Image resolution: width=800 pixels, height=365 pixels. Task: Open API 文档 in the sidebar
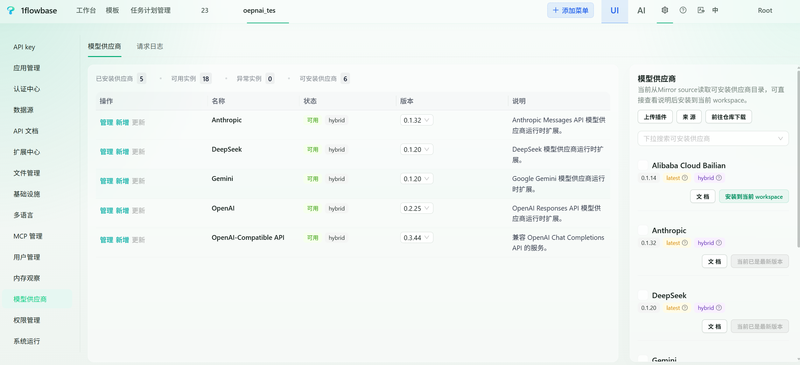26,131
